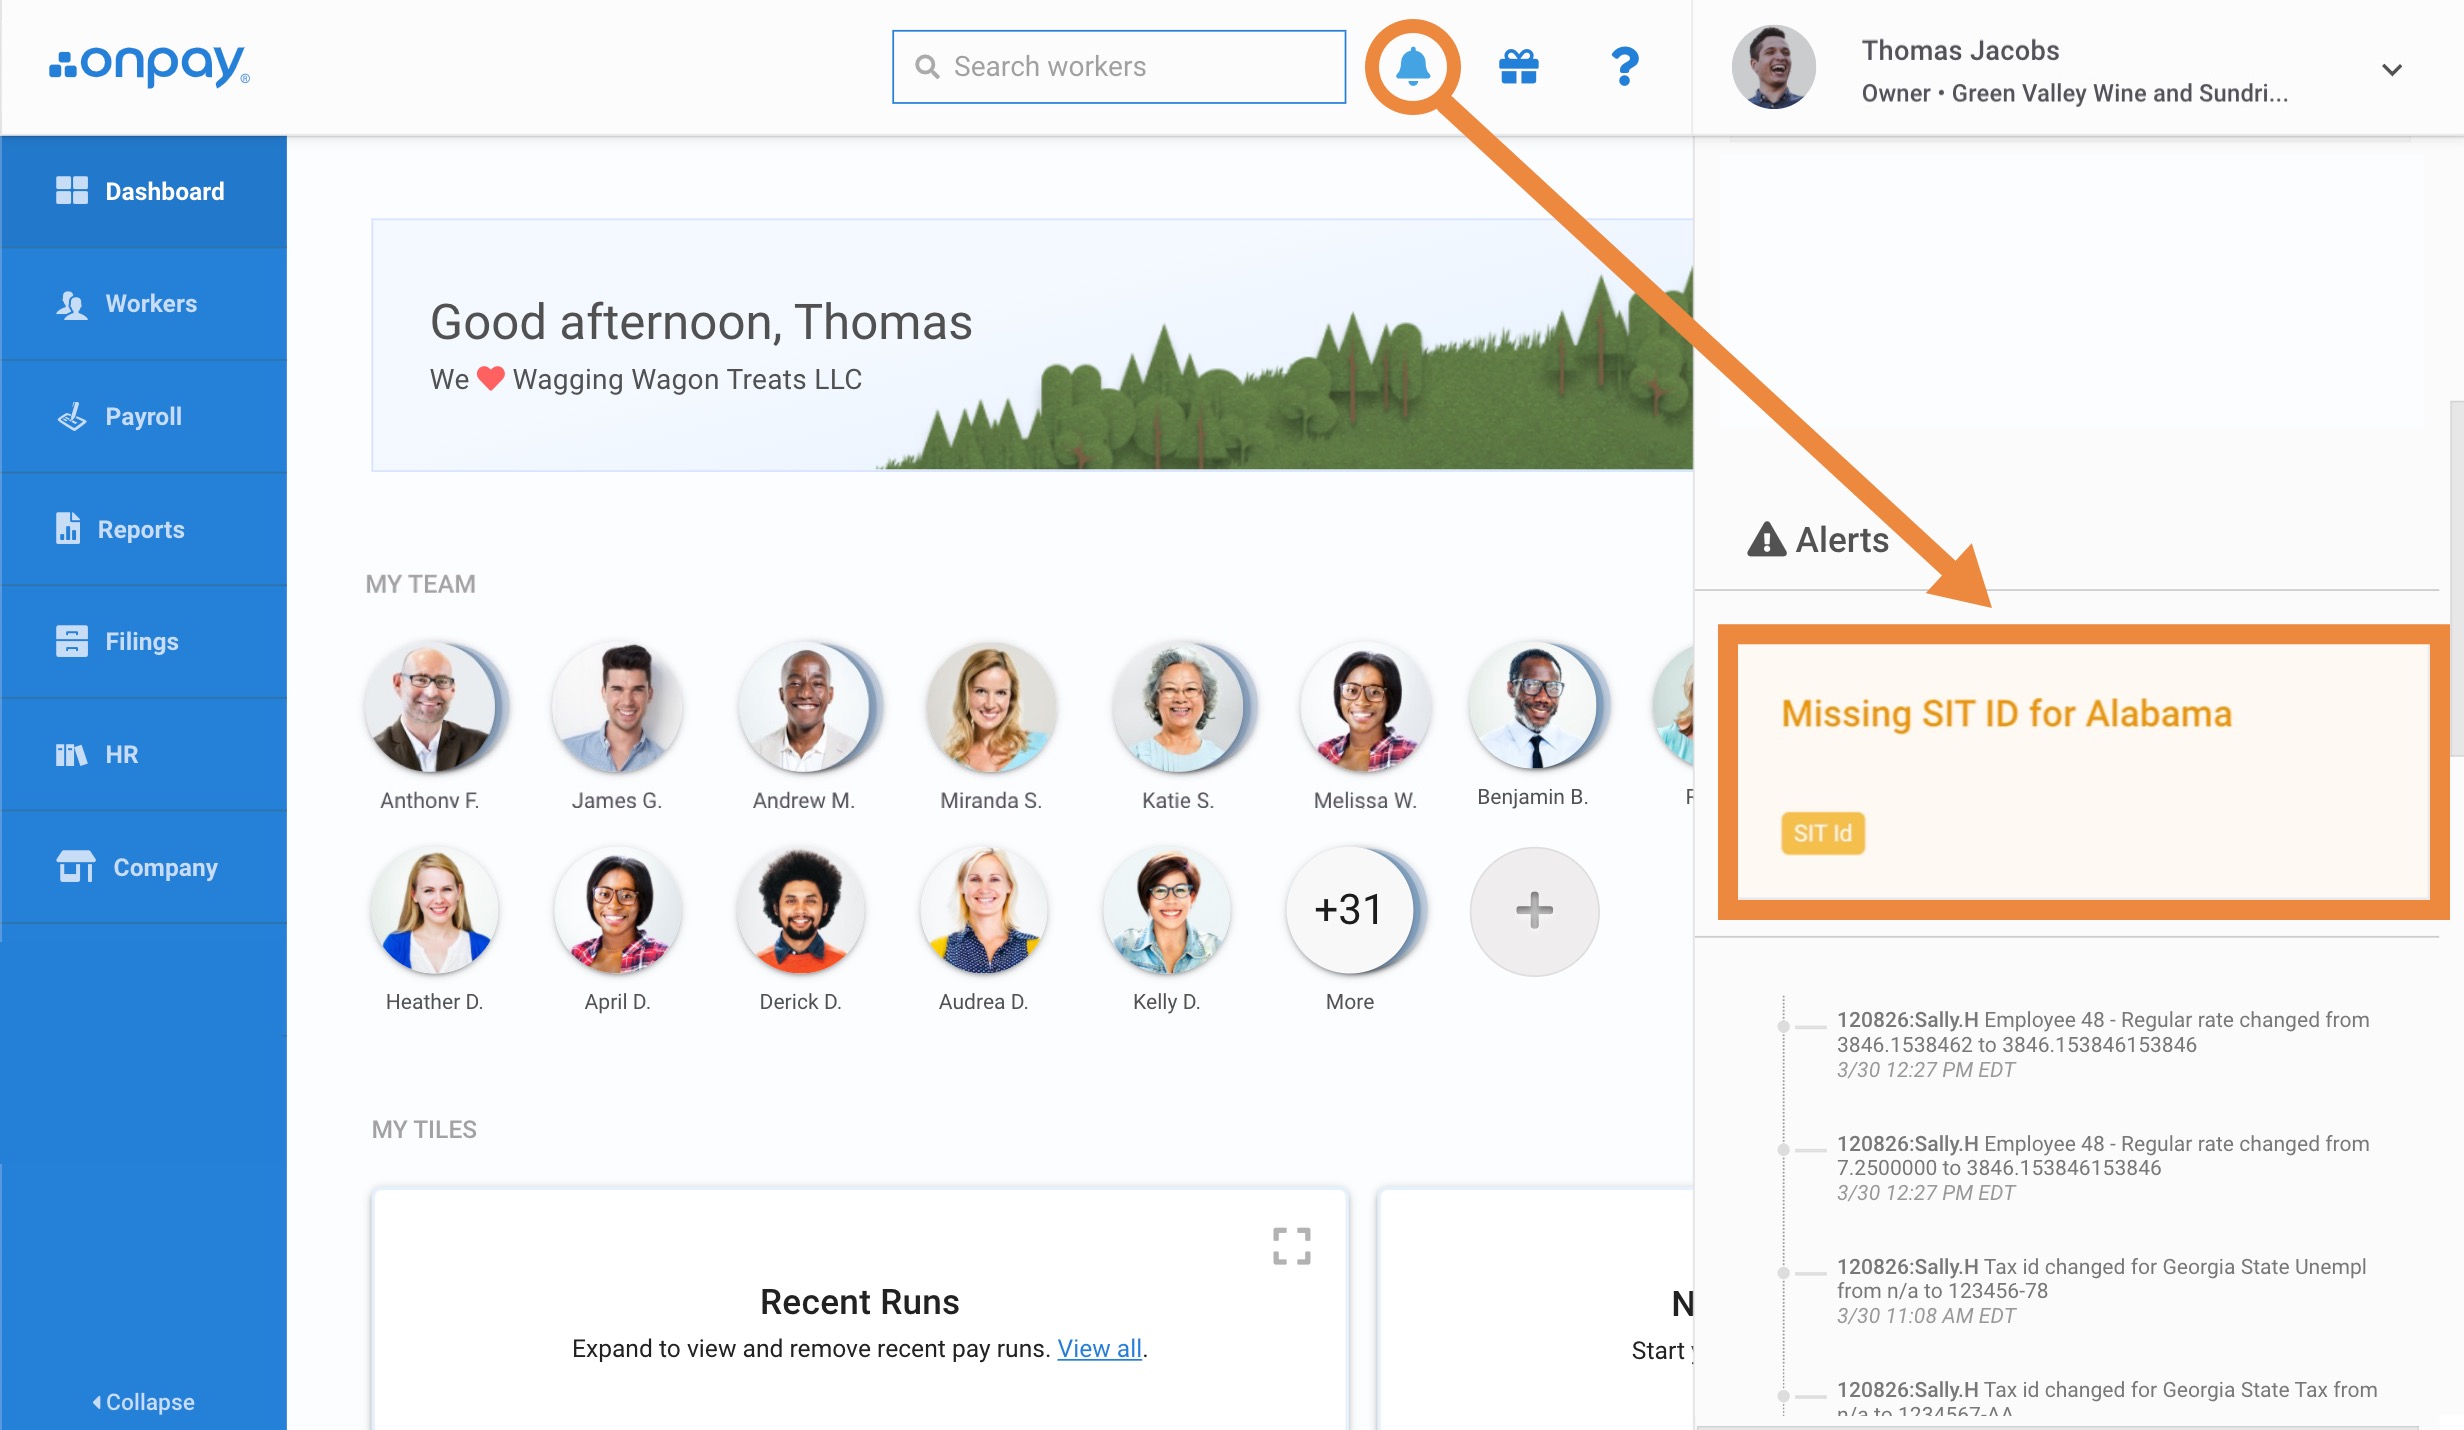Click the notifications bell icon
Viewport: 2464px width, 1430px height.
point(1412,67)
